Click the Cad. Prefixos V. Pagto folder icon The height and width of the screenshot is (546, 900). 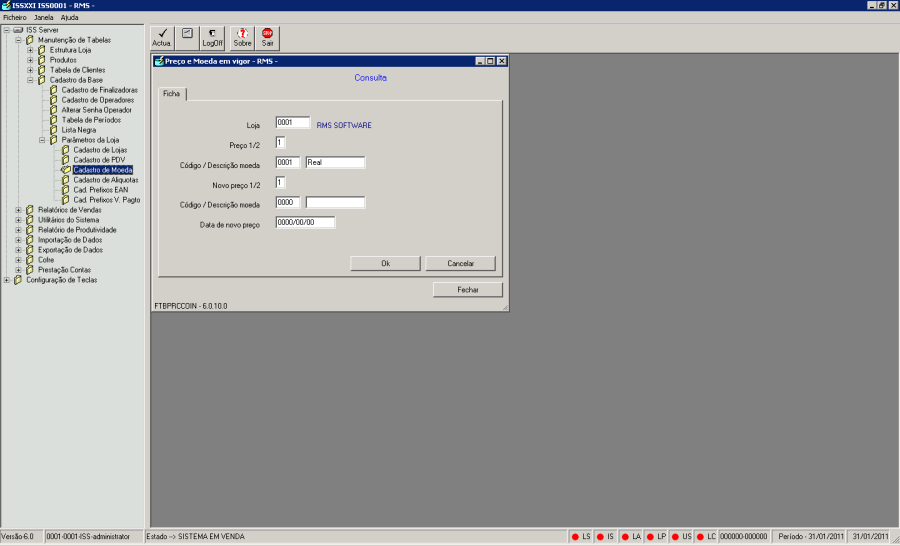(x=65, y=200)
